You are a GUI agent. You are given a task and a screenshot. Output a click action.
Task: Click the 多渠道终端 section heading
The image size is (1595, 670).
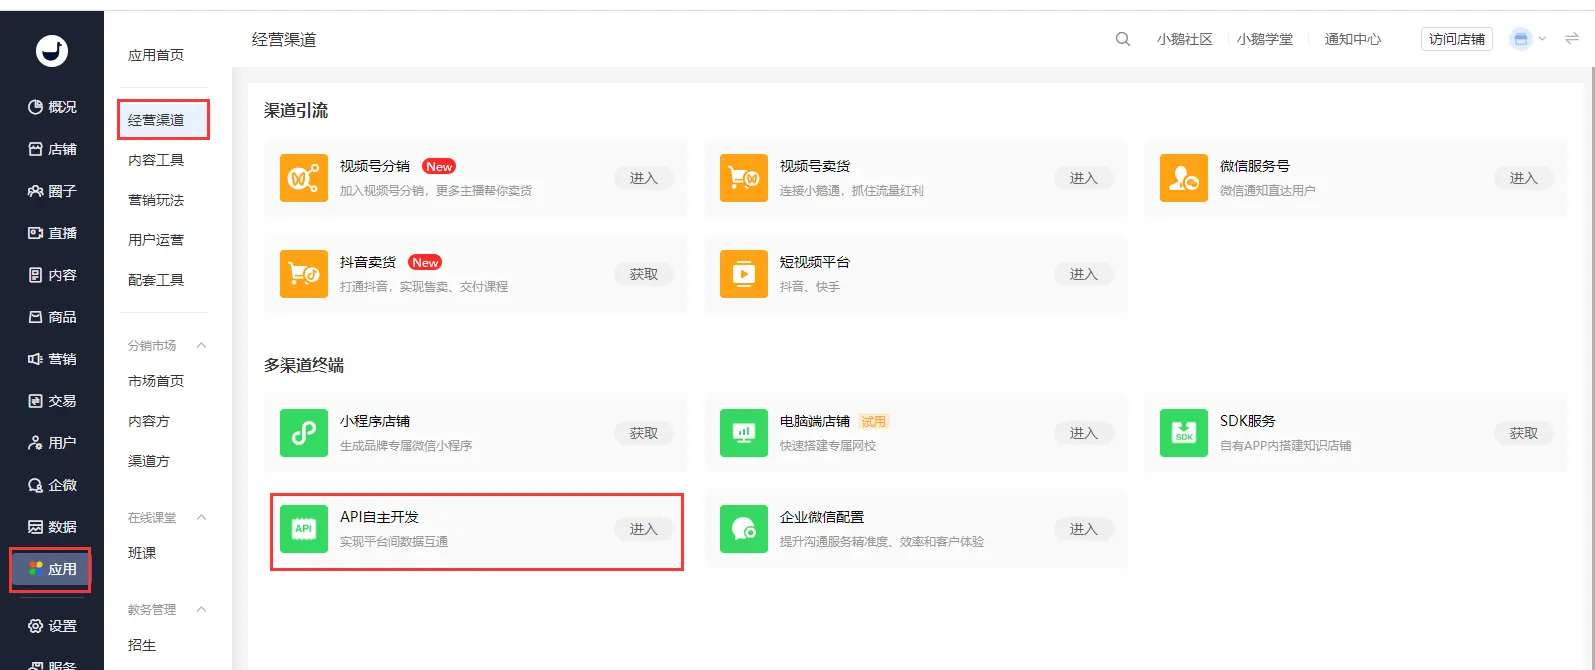304,365
